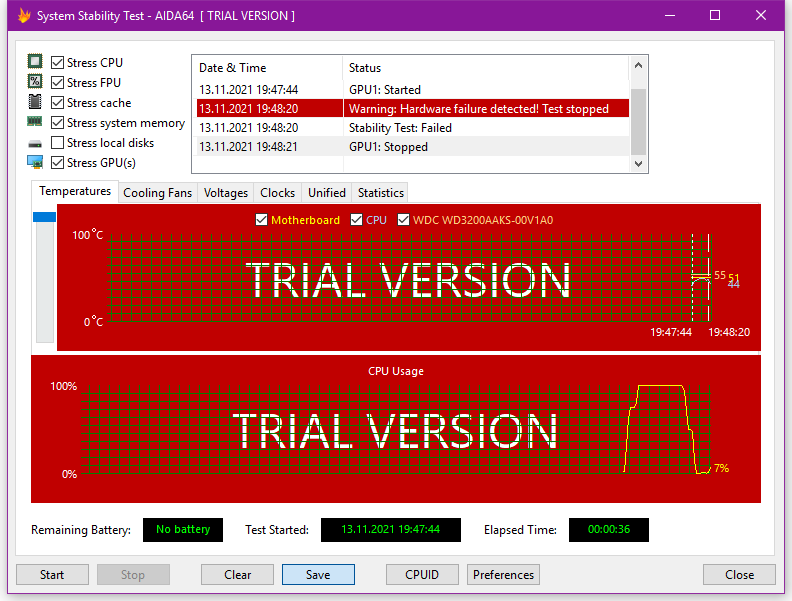
Task: Click the monitor icon beside Stress GPU(s)
Action: pos(35,162)
